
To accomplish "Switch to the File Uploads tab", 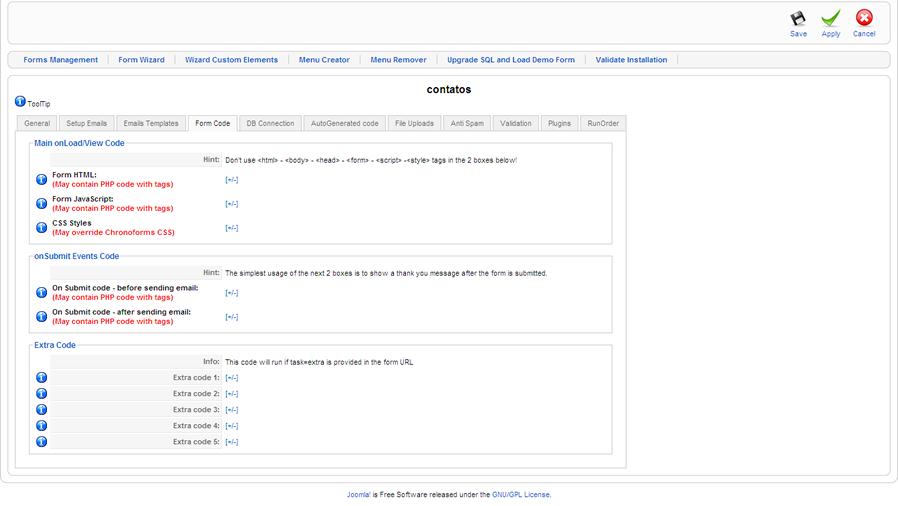I will (415, 123).
